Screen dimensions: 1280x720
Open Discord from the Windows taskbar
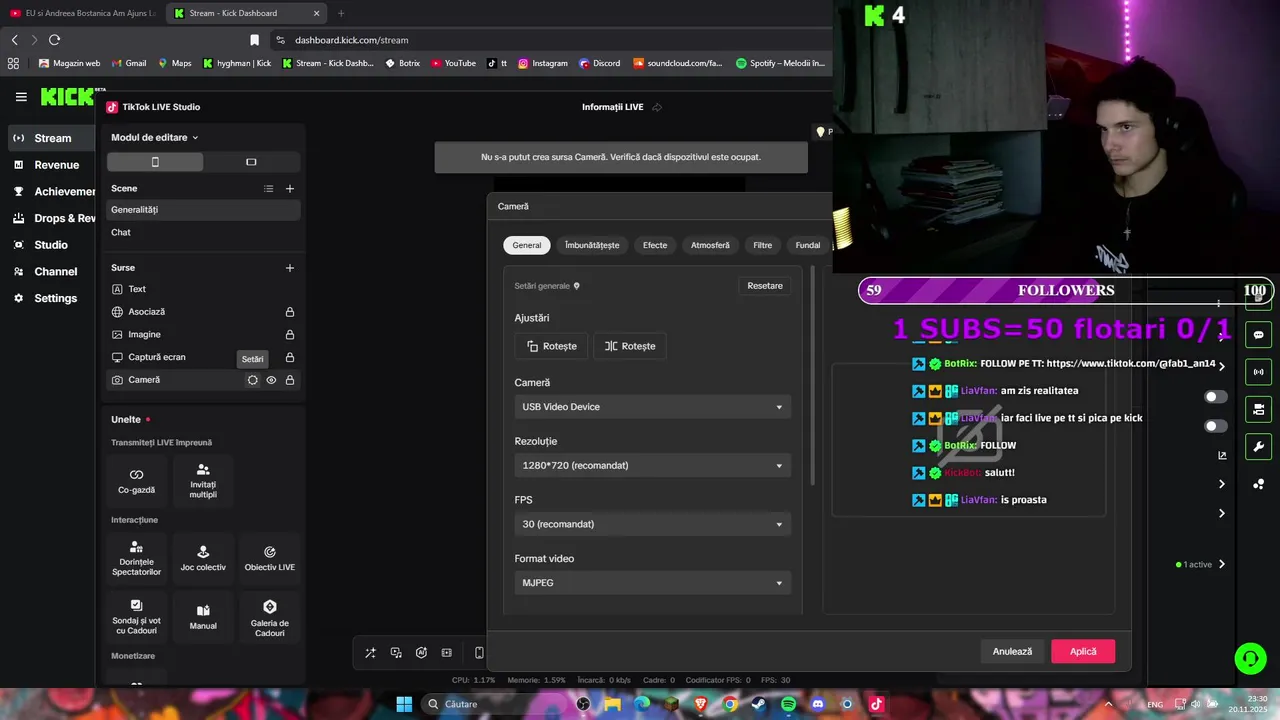click(818, 704)
